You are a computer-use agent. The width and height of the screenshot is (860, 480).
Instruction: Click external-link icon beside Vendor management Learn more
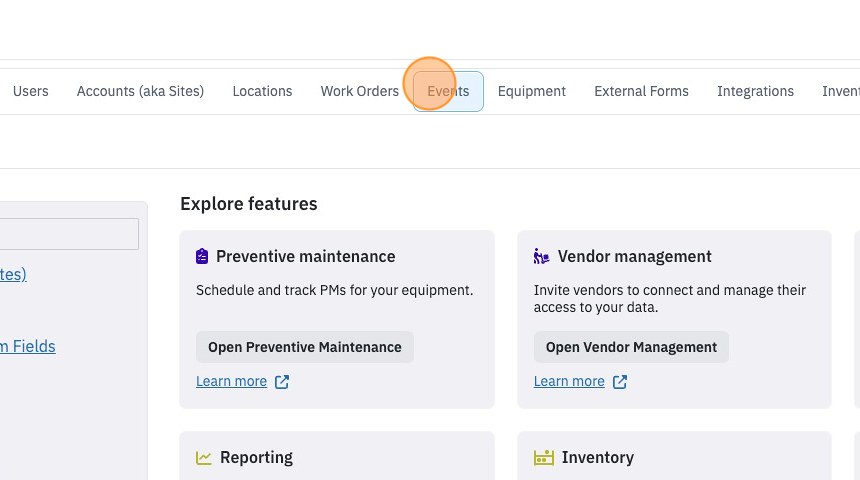tap(620, 382)
